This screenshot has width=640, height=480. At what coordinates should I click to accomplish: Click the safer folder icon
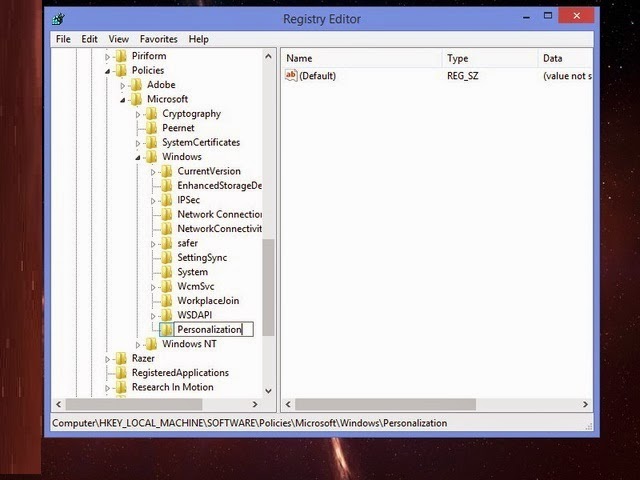[x=166, y=243]
